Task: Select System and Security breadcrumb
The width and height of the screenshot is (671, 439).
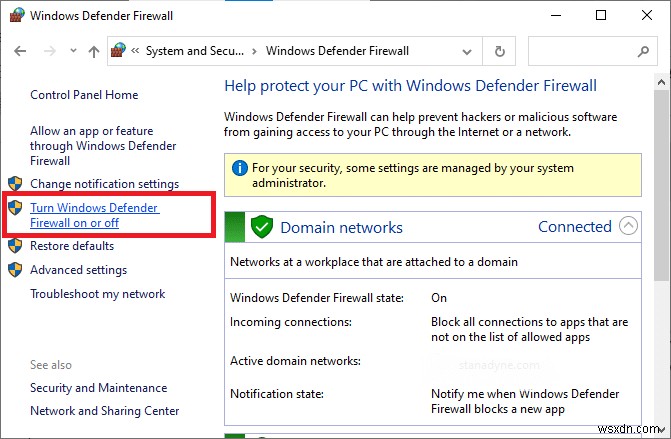Action: point(194,51)
